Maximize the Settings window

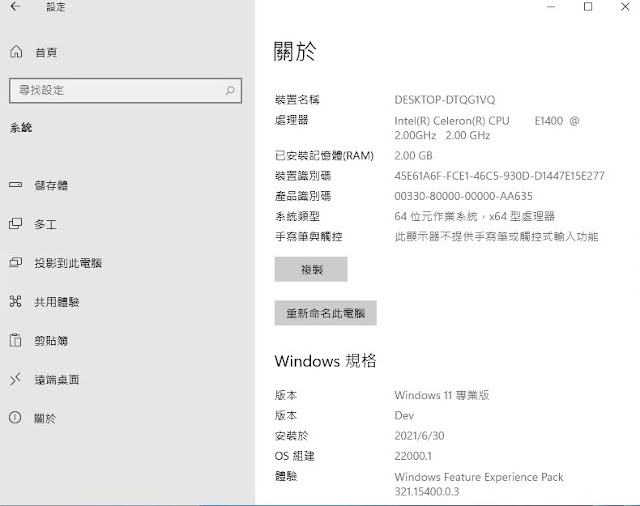[x=588, y=7]
